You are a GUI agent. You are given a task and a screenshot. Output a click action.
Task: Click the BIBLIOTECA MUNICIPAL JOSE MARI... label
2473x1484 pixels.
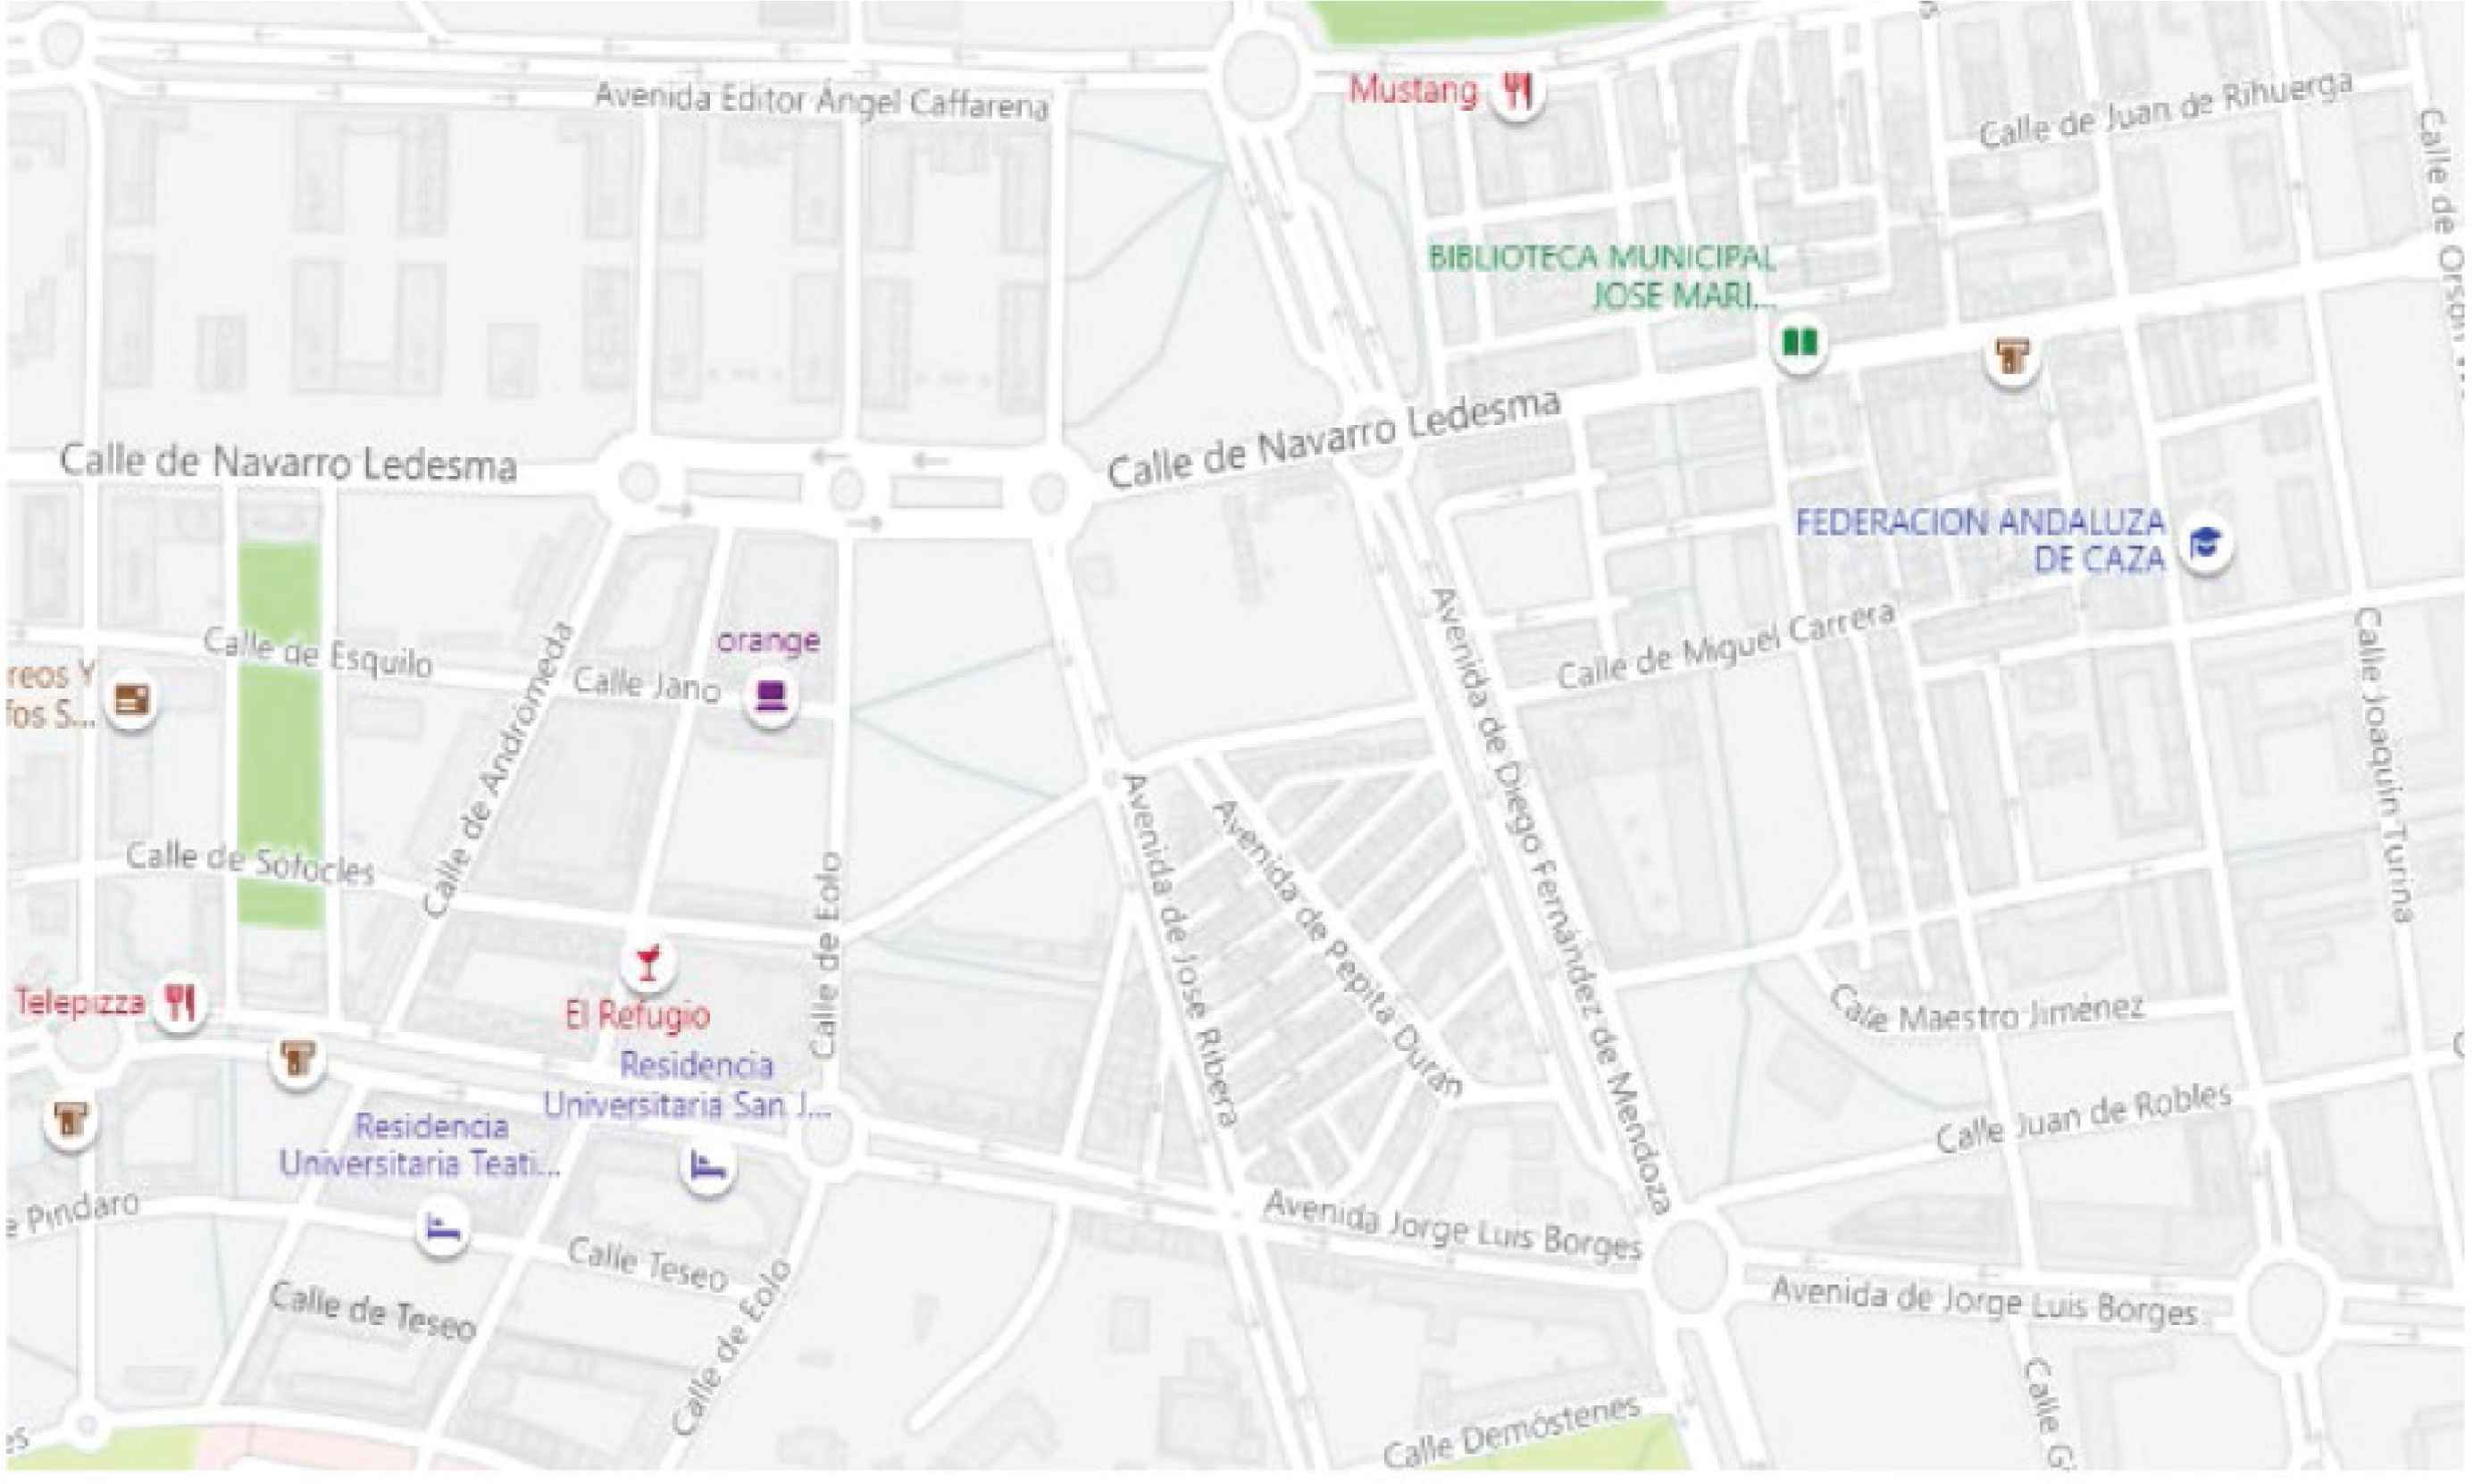click(x=1602, y=276)
